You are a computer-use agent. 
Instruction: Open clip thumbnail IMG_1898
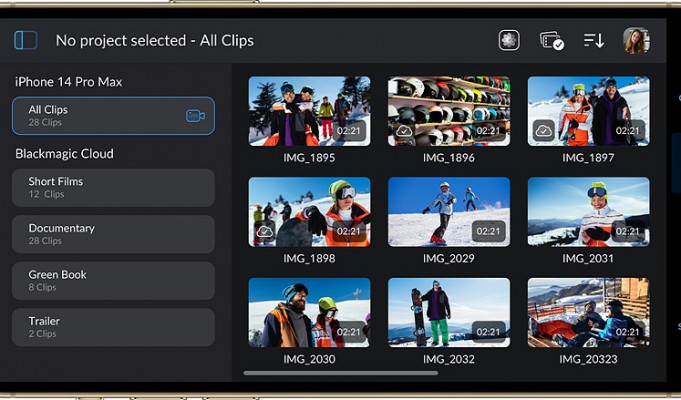[309, 212]
